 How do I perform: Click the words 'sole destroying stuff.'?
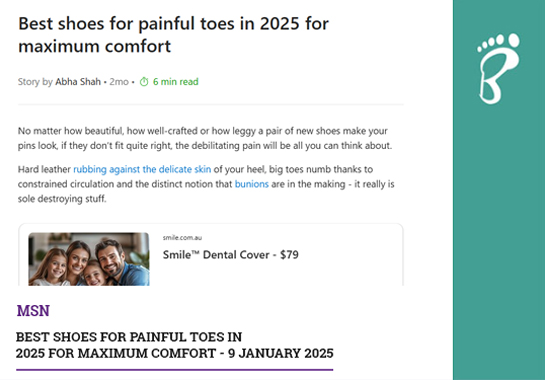click(62, 199)
